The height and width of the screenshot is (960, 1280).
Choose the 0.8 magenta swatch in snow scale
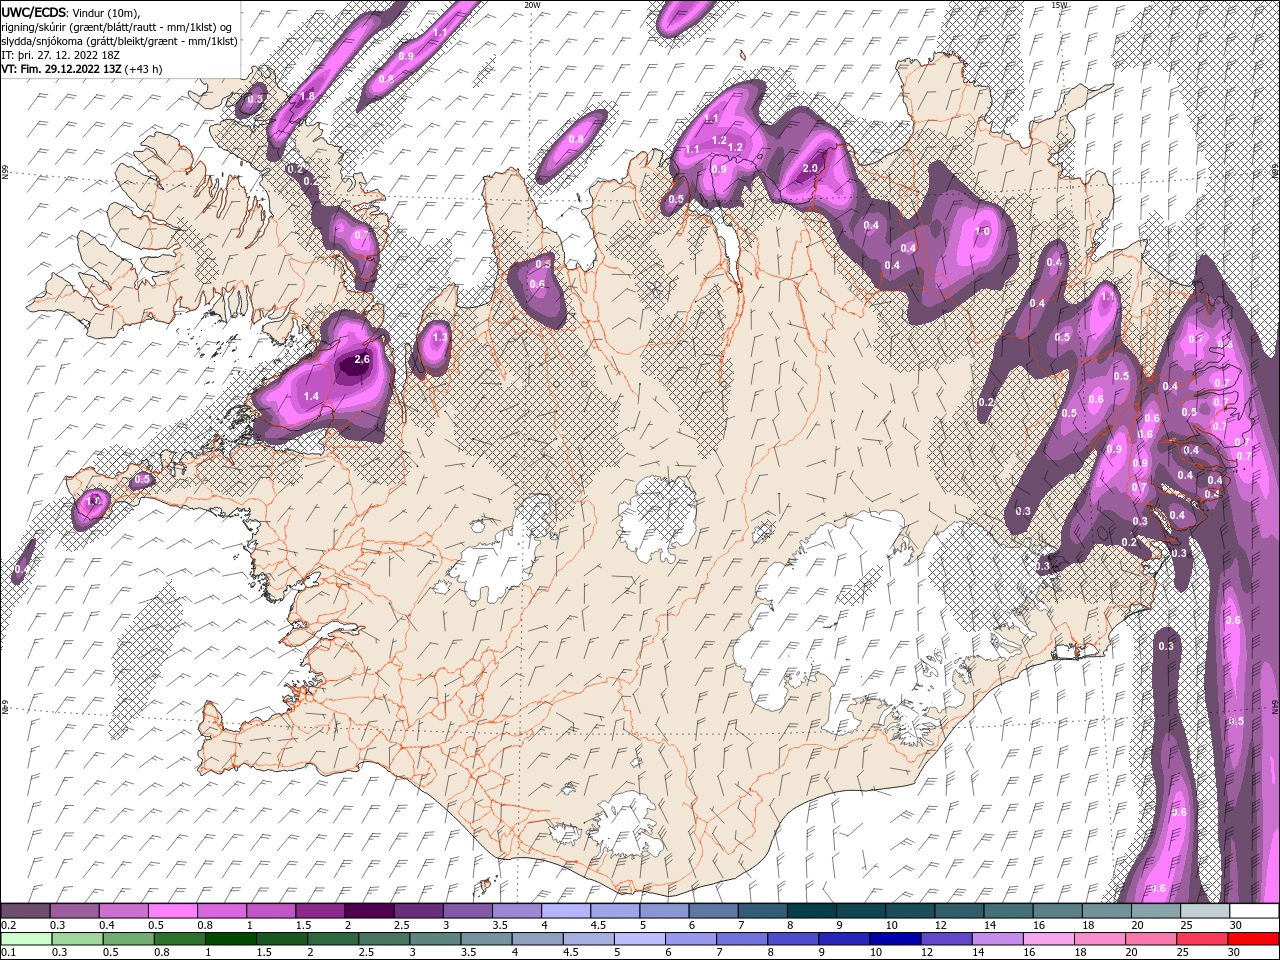point(221,911)
